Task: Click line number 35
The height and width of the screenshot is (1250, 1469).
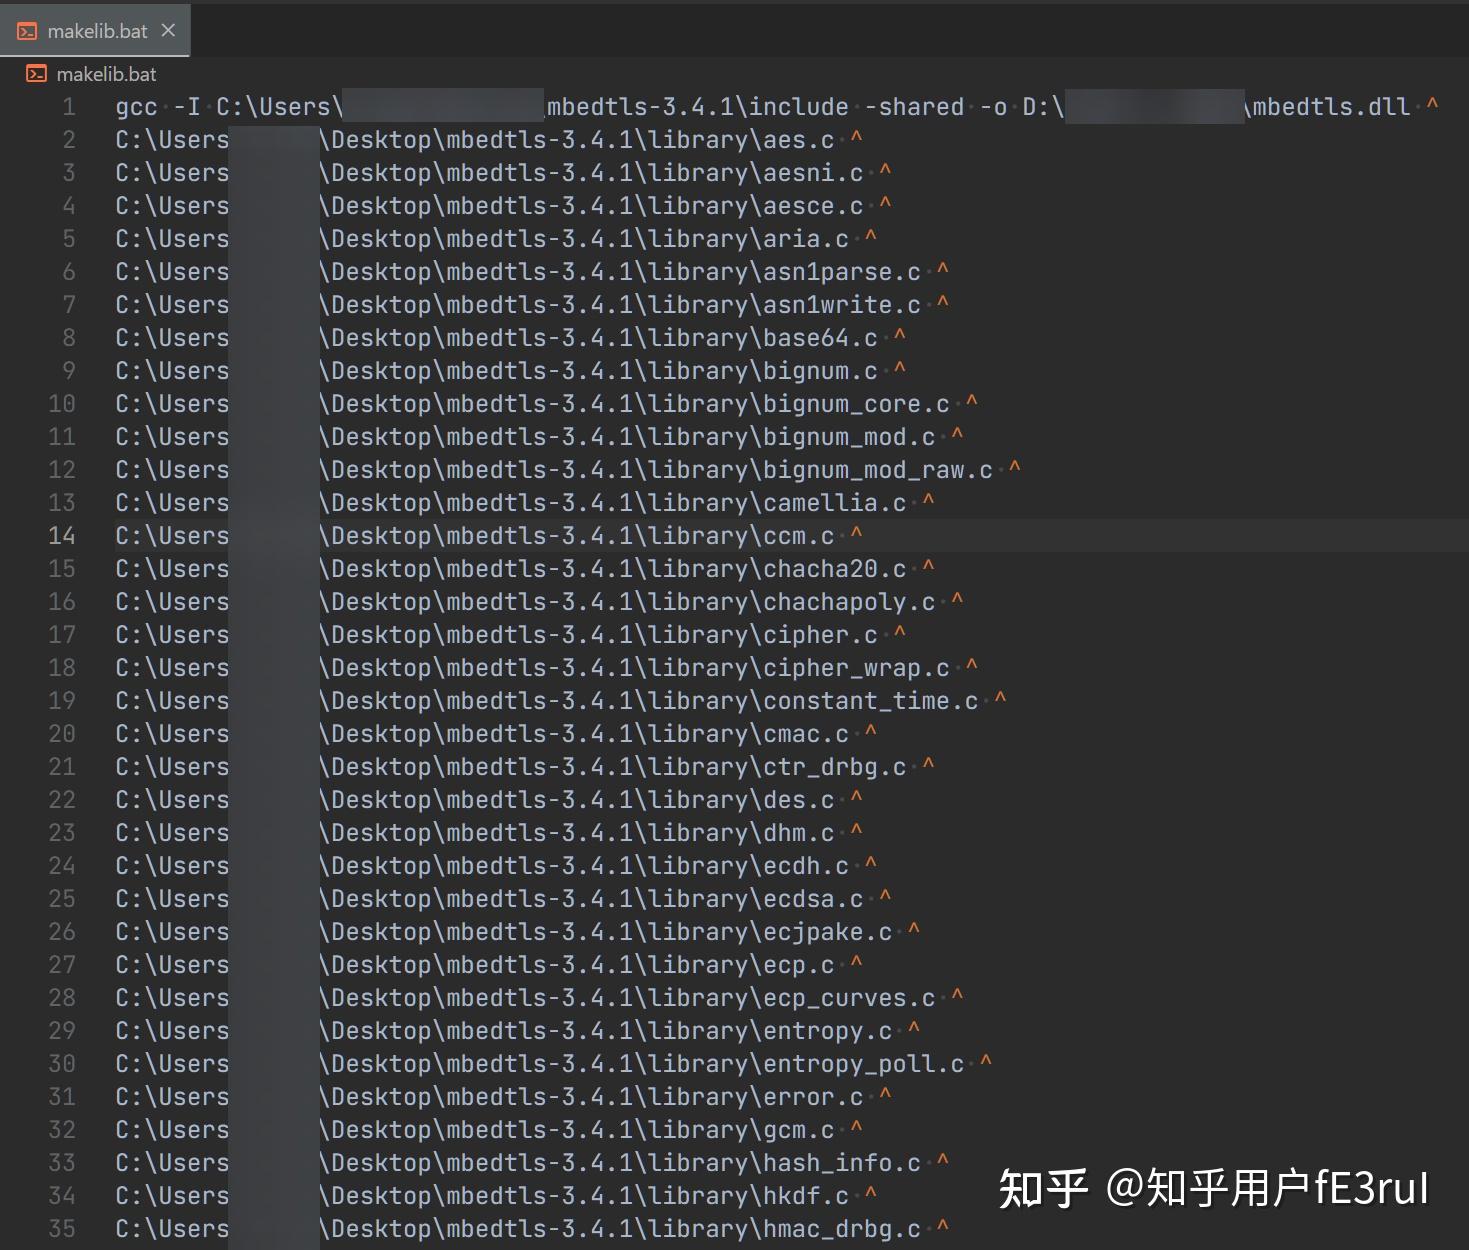Action: pyautogui.click(x=61, y=1228)
